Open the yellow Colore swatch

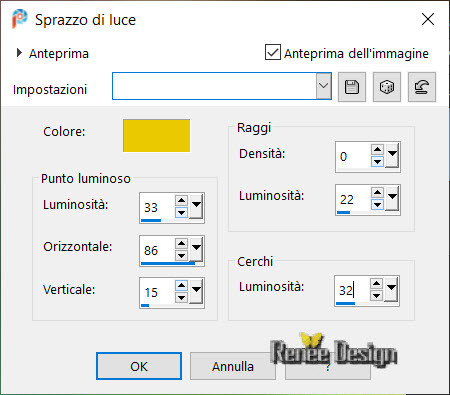tap(157, 136)
